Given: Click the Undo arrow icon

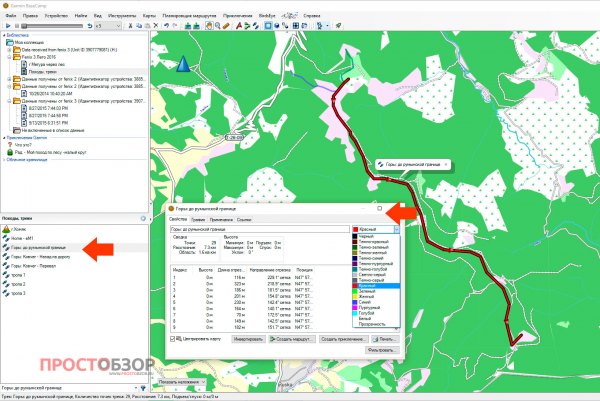Looking at the screenshot, I should pyautogui.click(x=166, y=26).
